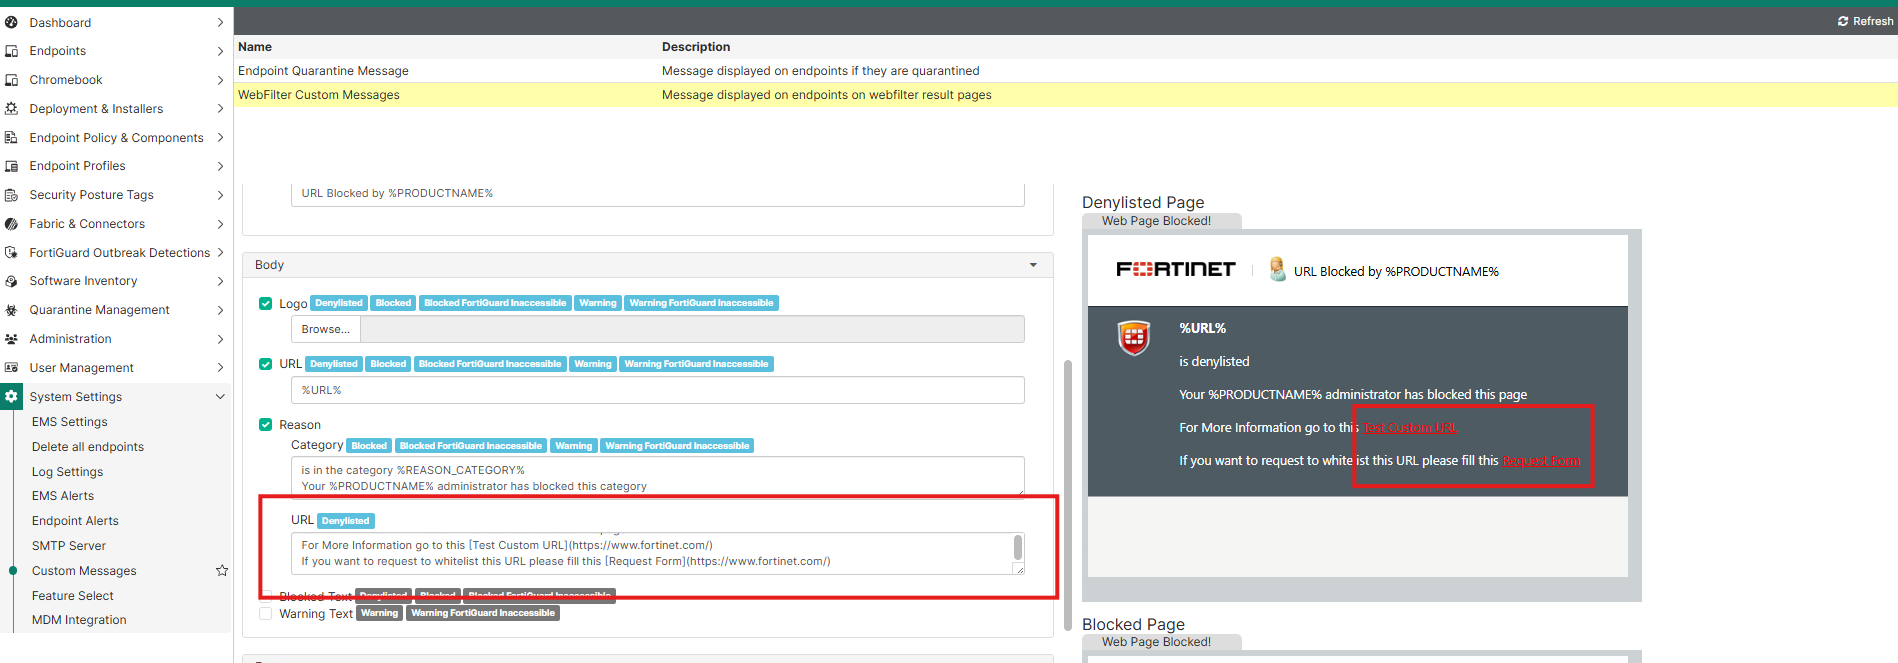Image resolution: width=1898 pixels, height=663 pixels.
Task: Collapse the System Settings chevron
Action: 220,397
